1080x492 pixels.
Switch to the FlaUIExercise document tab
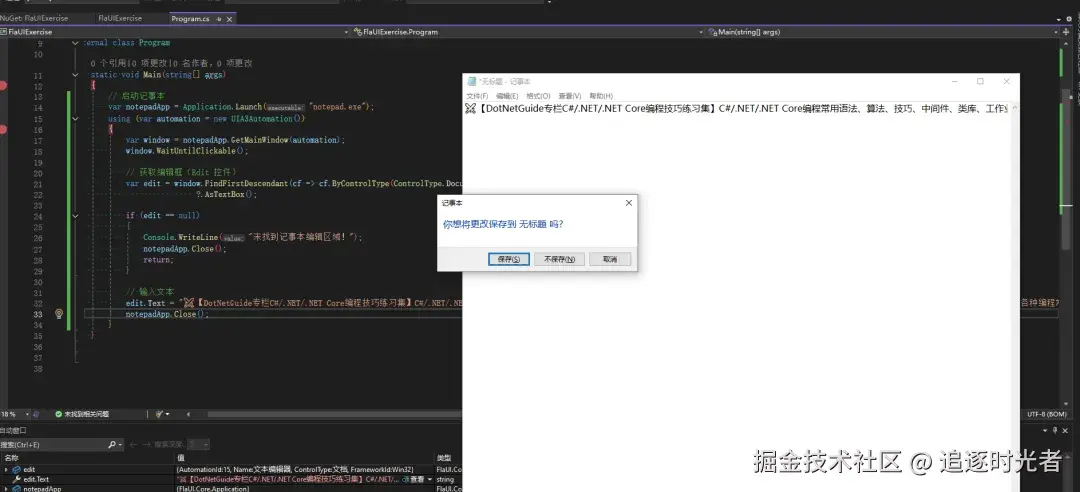tap(121, 19)
